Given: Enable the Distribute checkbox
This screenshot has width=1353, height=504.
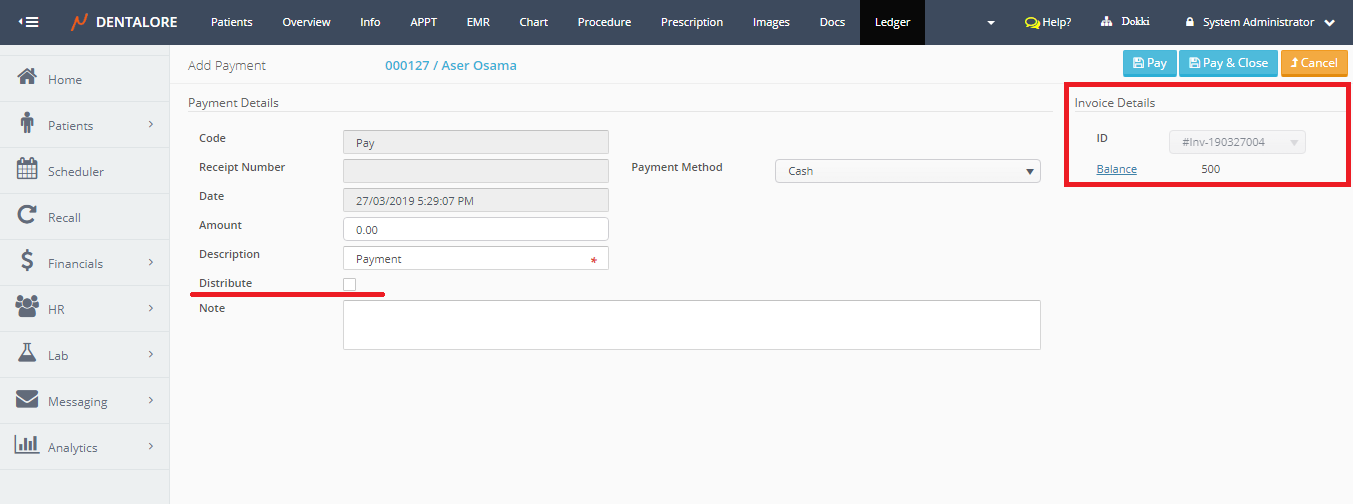Looking at the screenshot, I should point(349,285).
